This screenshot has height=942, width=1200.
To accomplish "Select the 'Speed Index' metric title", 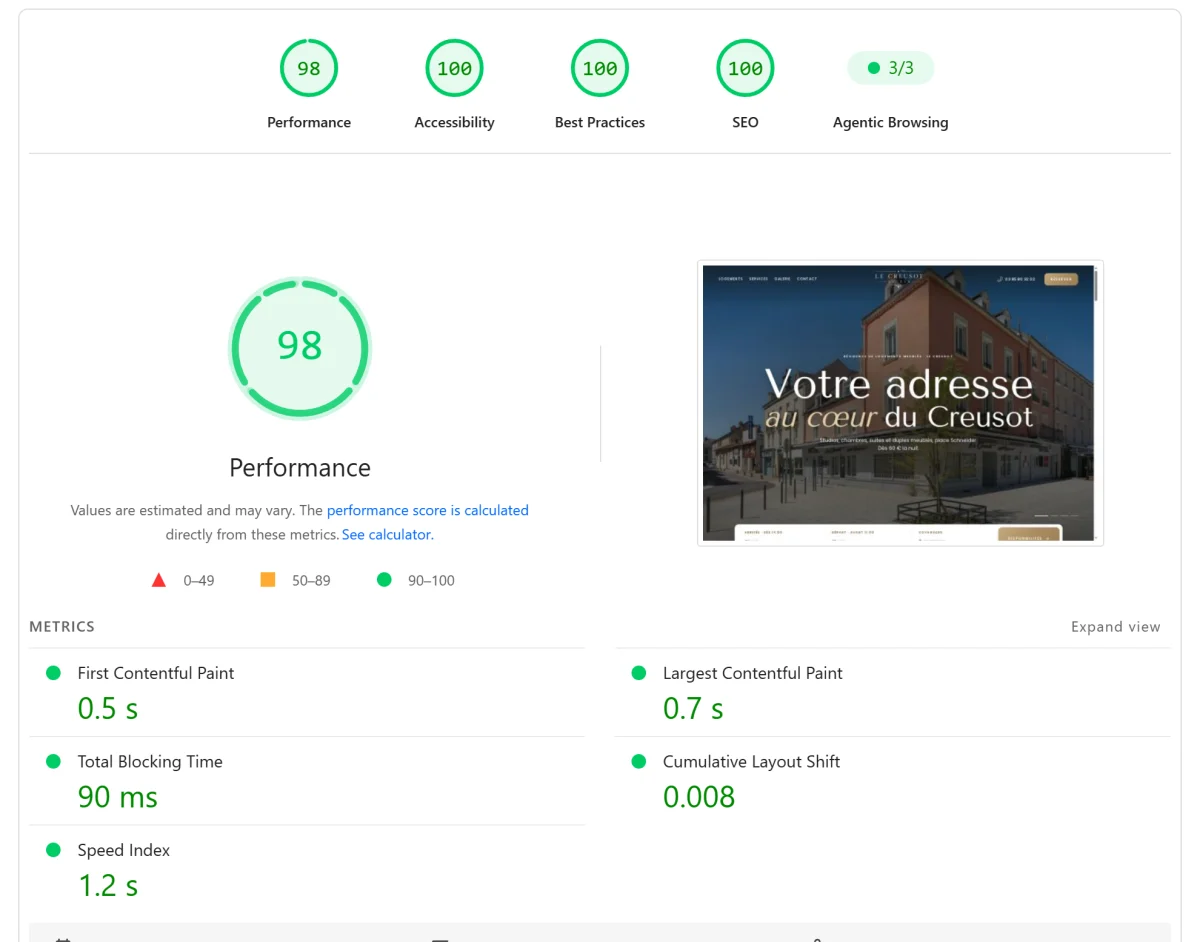I will 124,850.
